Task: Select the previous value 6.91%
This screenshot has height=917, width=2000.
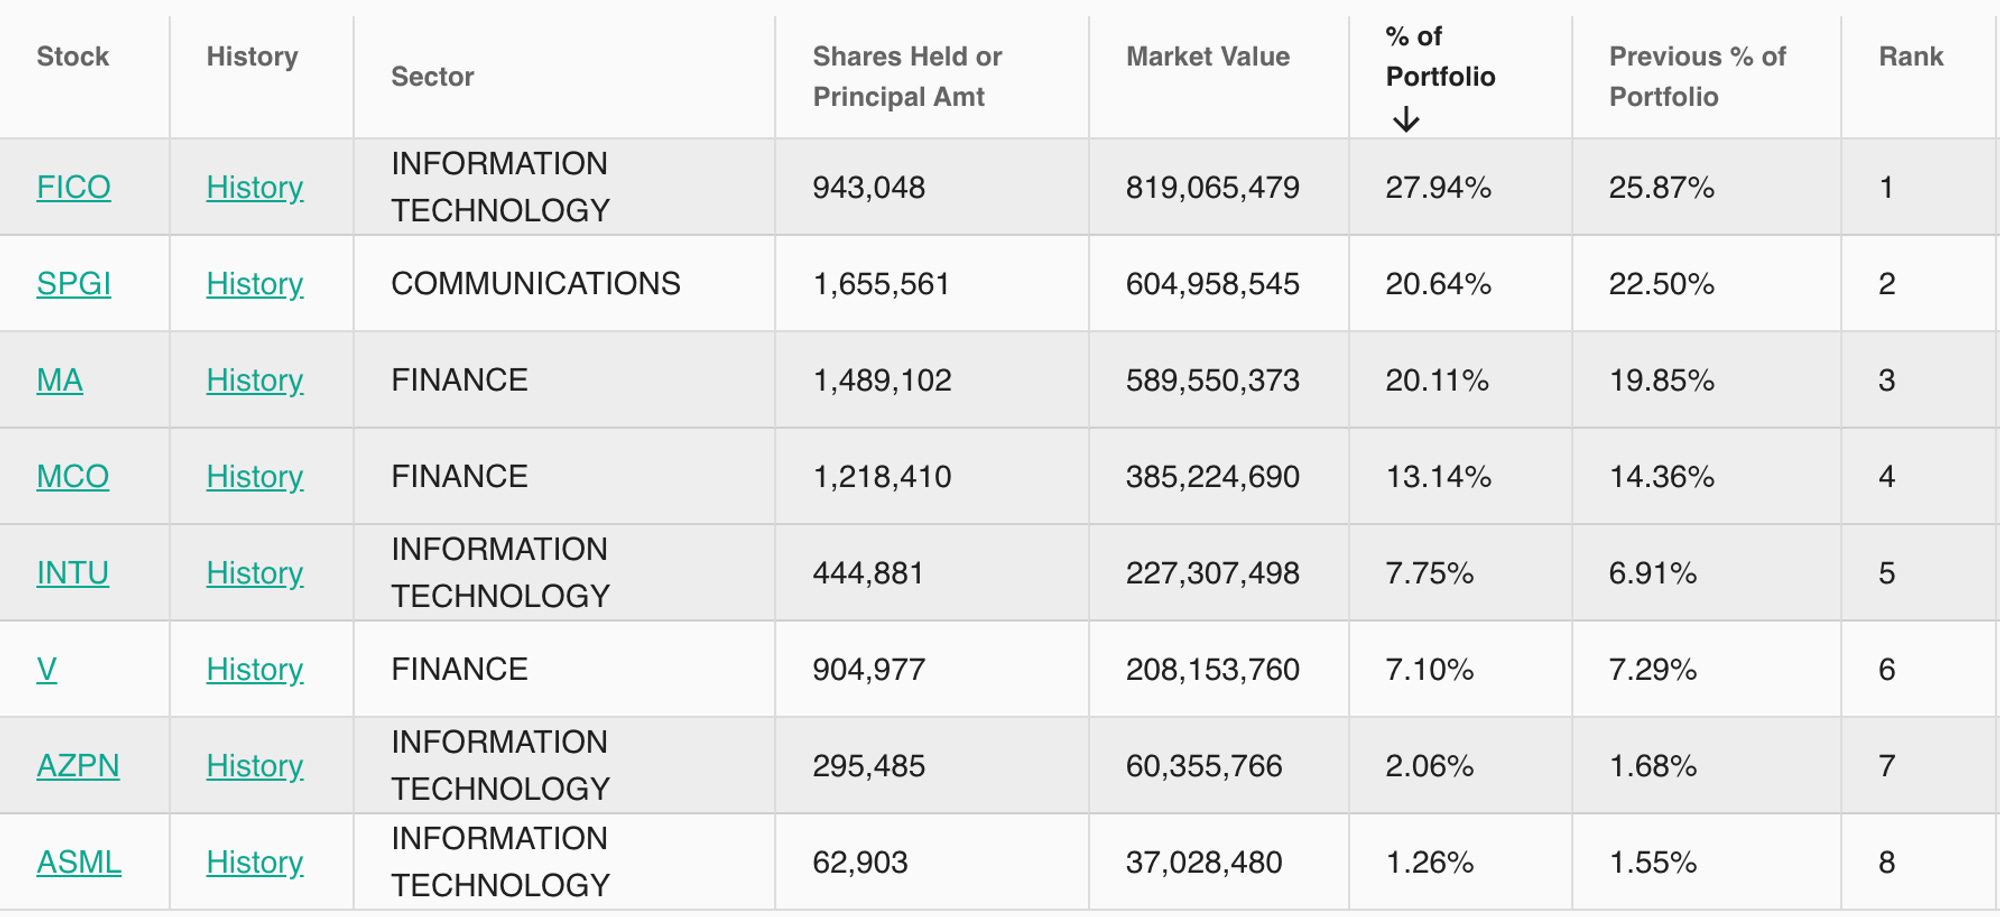Action: click(1652, 572)
